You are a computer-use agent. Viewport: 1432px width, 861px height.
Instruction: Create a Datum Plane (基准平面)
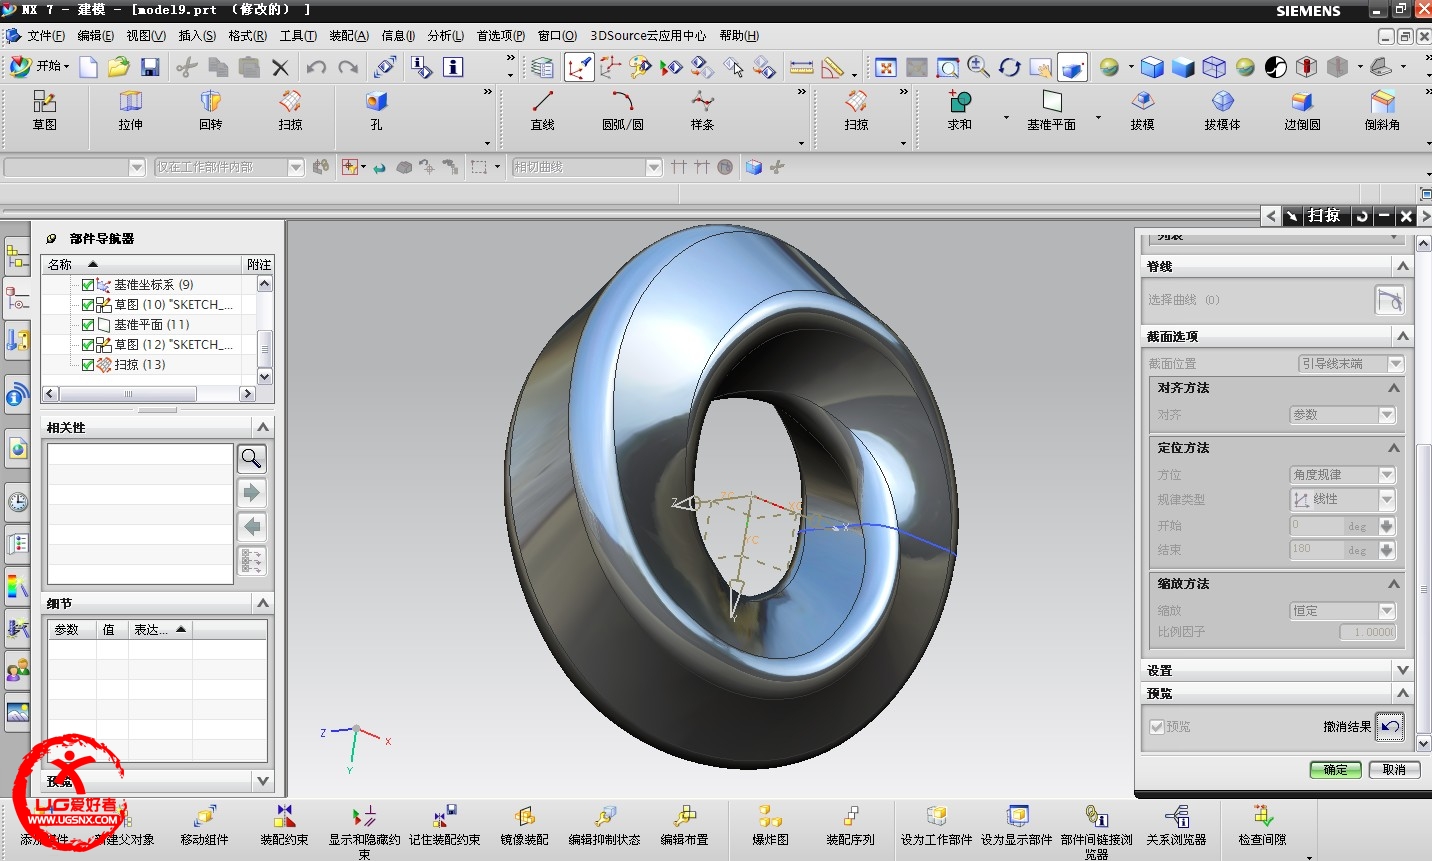[1051, 110]
